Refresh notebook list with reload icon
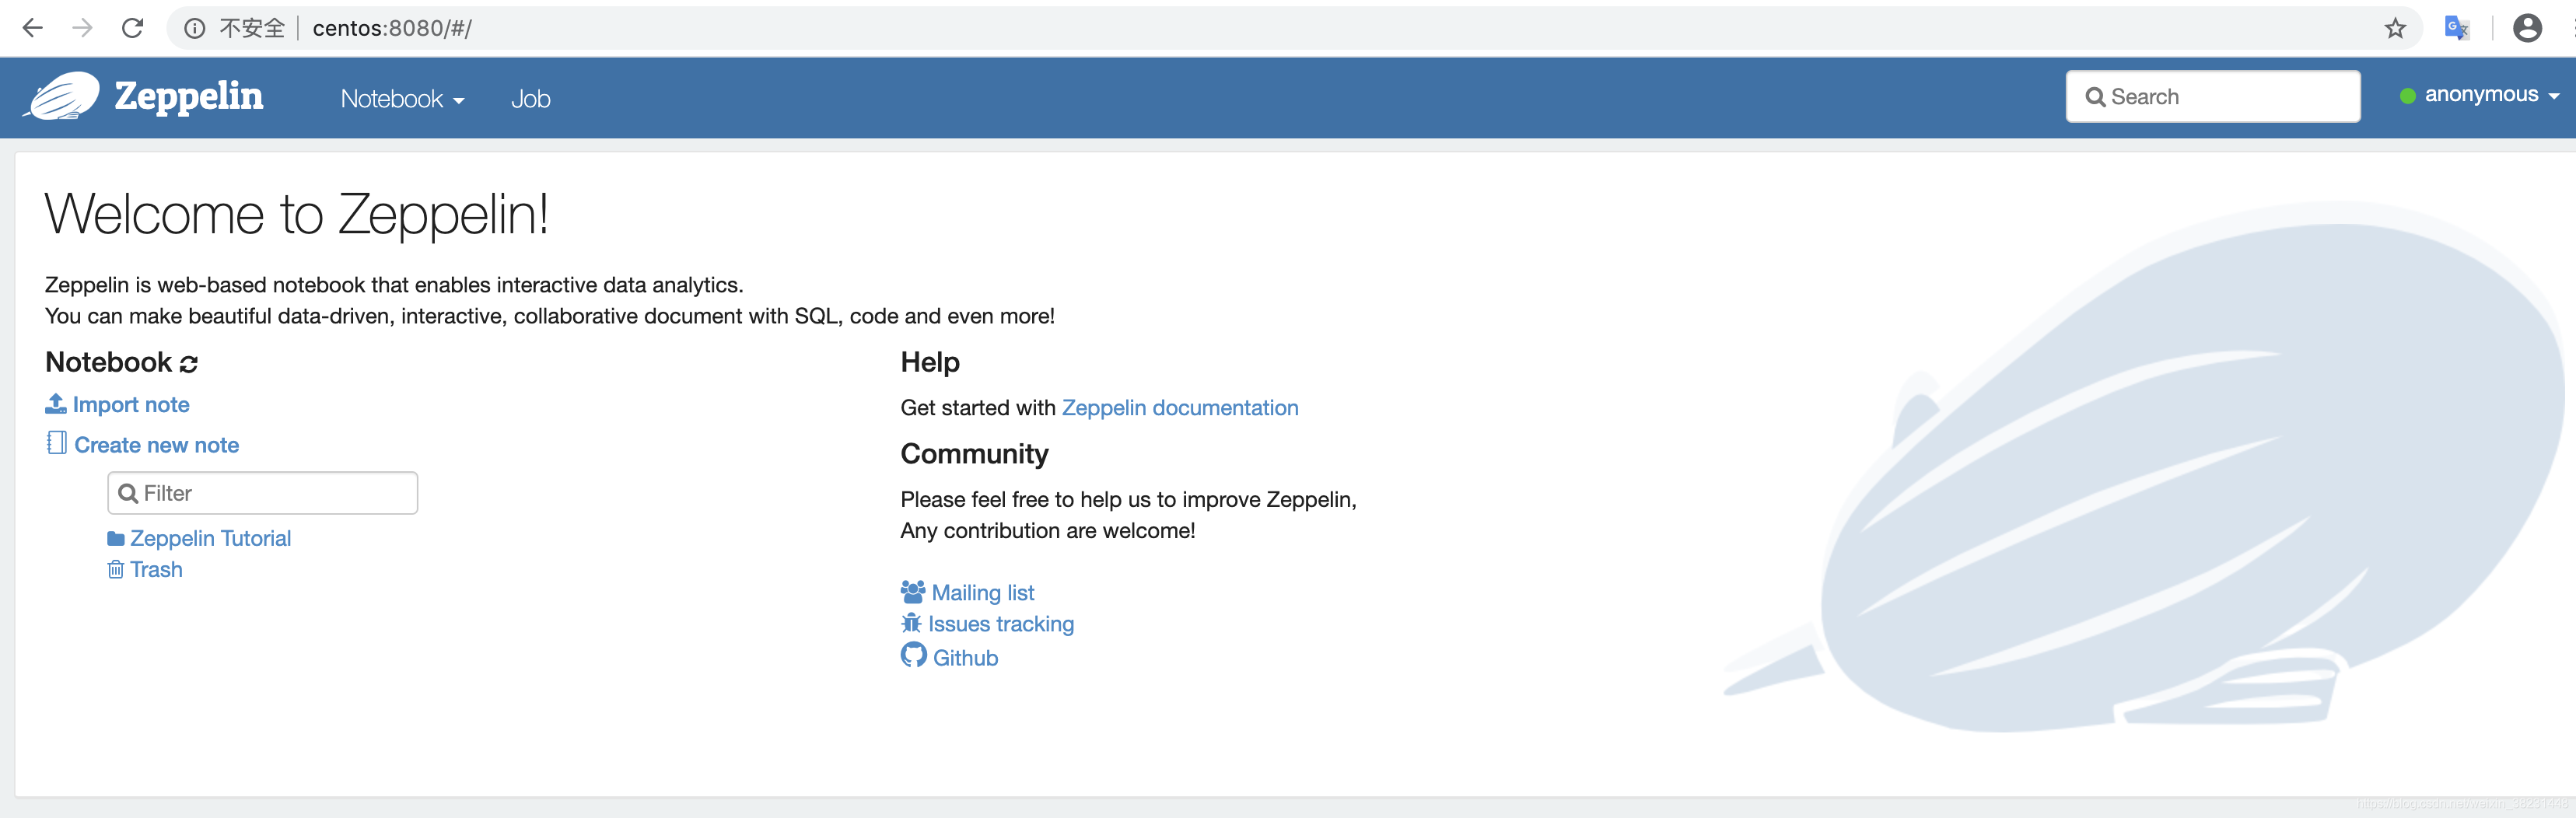2576x818 pixels. pyautogui.click(x=189, y=364)
